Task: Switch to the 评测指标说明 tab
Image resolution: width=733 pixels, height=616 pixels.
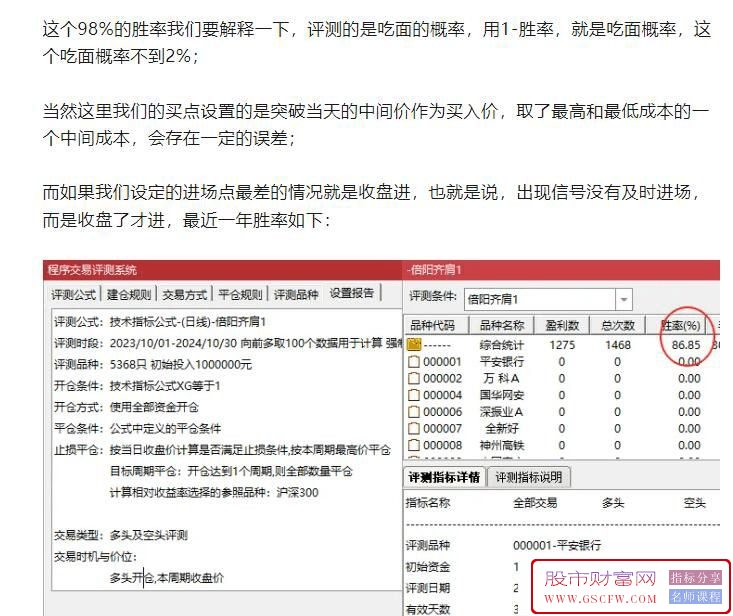Action: click(529, 477)
